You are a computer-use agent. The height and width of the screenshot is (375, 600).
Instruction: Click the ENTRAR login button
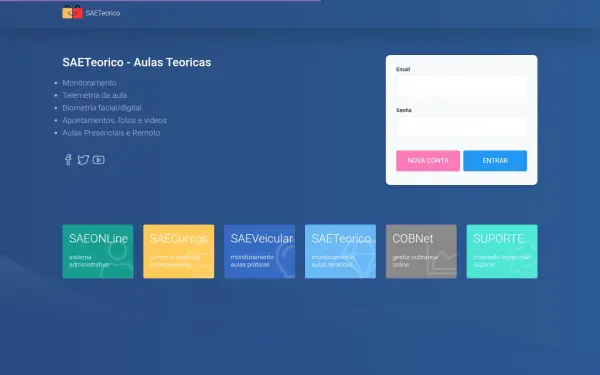click(x=495, y=161)
